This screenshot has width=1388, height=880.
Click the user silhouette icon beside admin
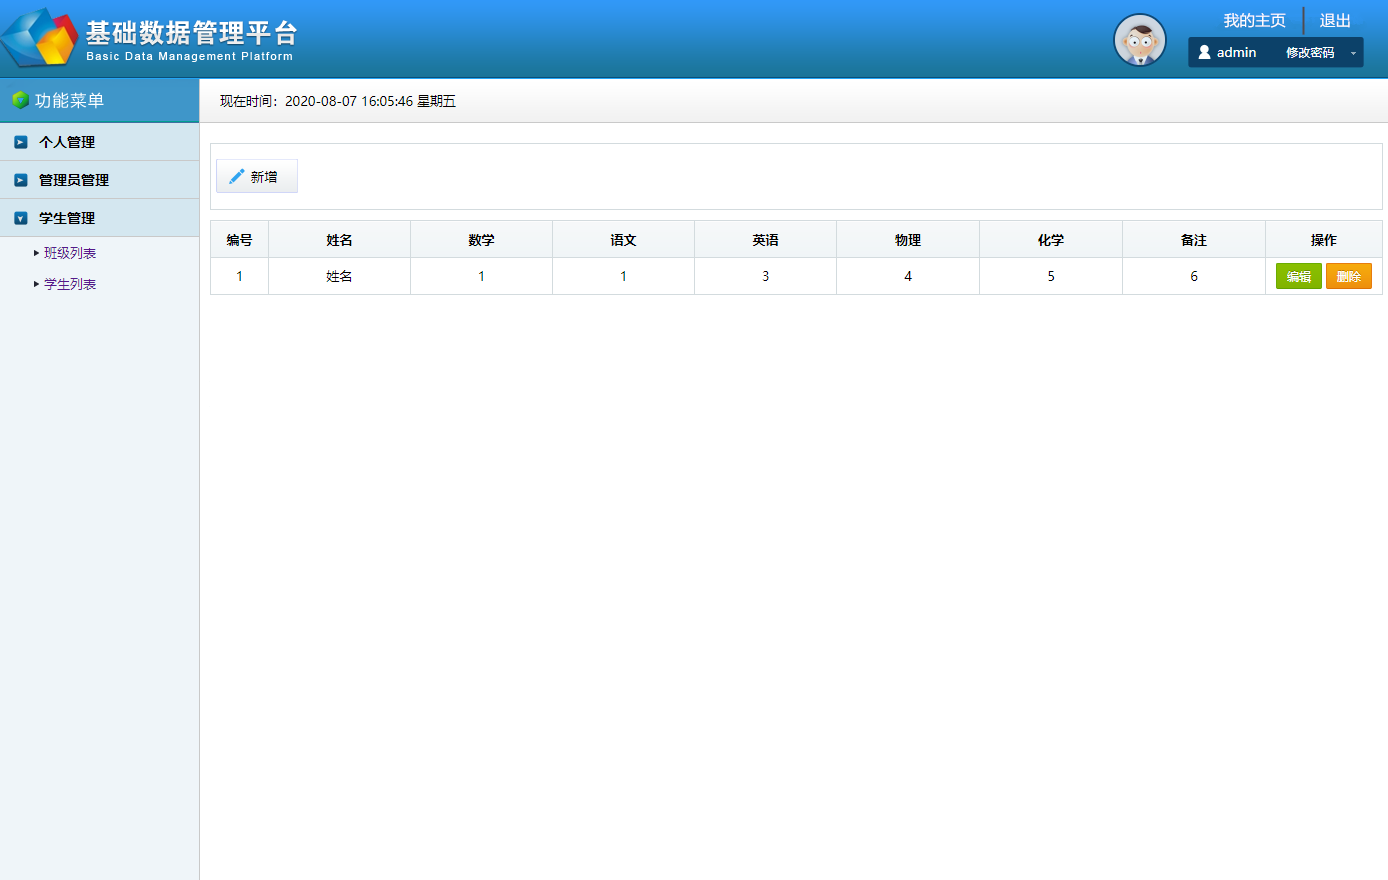[x=1203, y=52]
